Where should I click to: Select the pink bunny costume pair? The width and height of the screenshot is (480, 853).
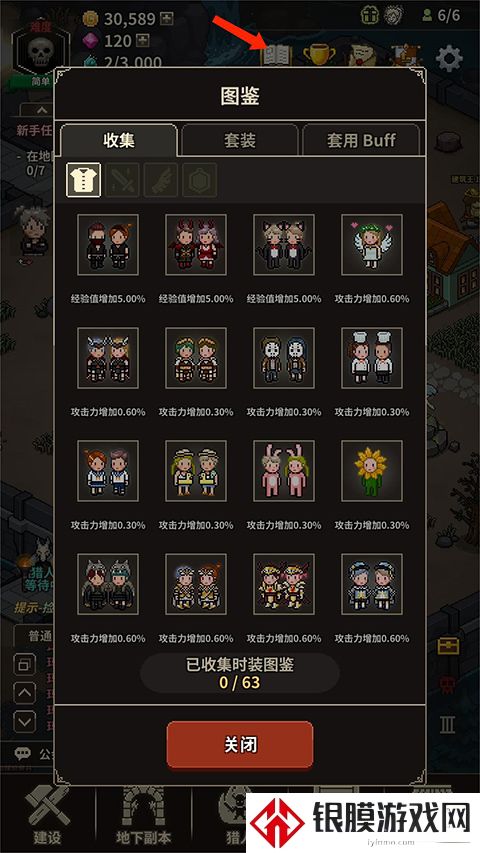(x=284, y=471)
